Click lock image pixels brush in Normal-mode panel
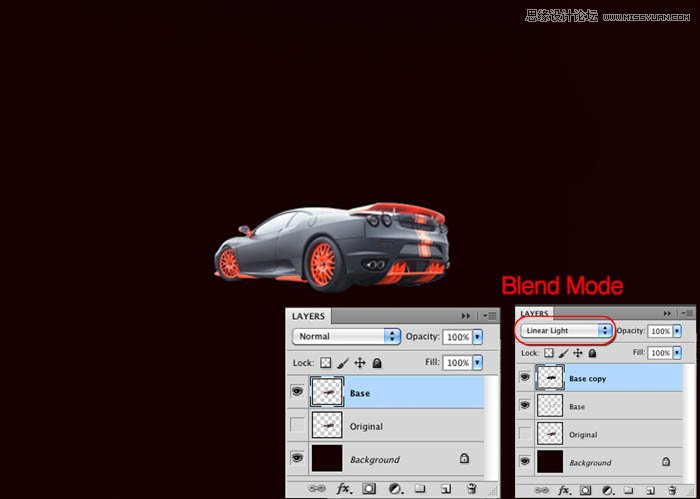This screenshot has width=700, height=499. click(x=343, y=363)
